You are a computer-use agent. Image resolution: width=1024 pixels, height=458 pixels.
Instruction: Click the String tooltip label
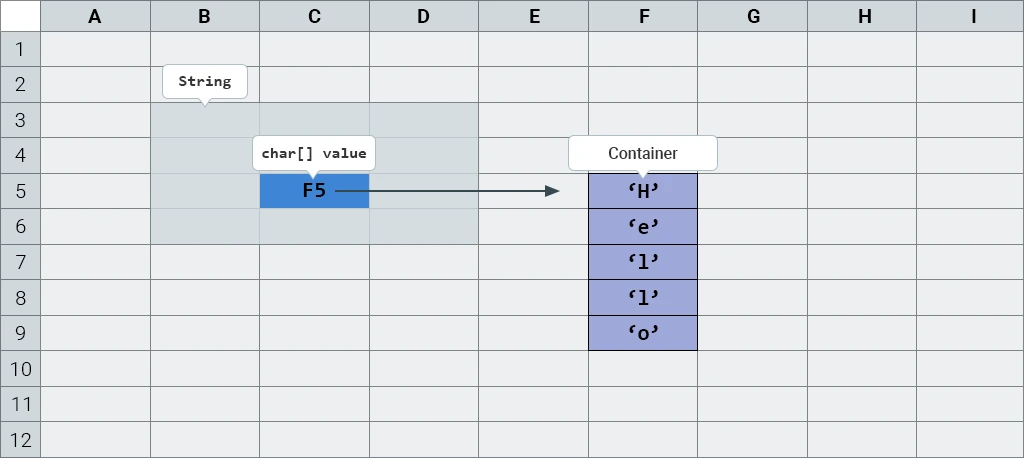205,82
